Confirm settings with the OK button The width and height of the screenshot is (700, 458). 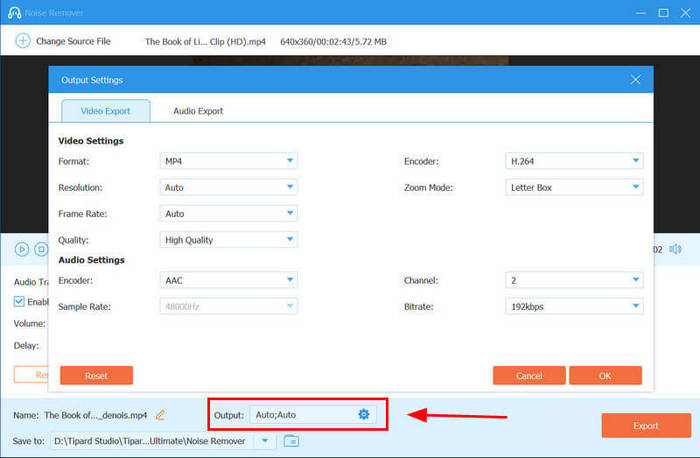click(x=605, y=375)
